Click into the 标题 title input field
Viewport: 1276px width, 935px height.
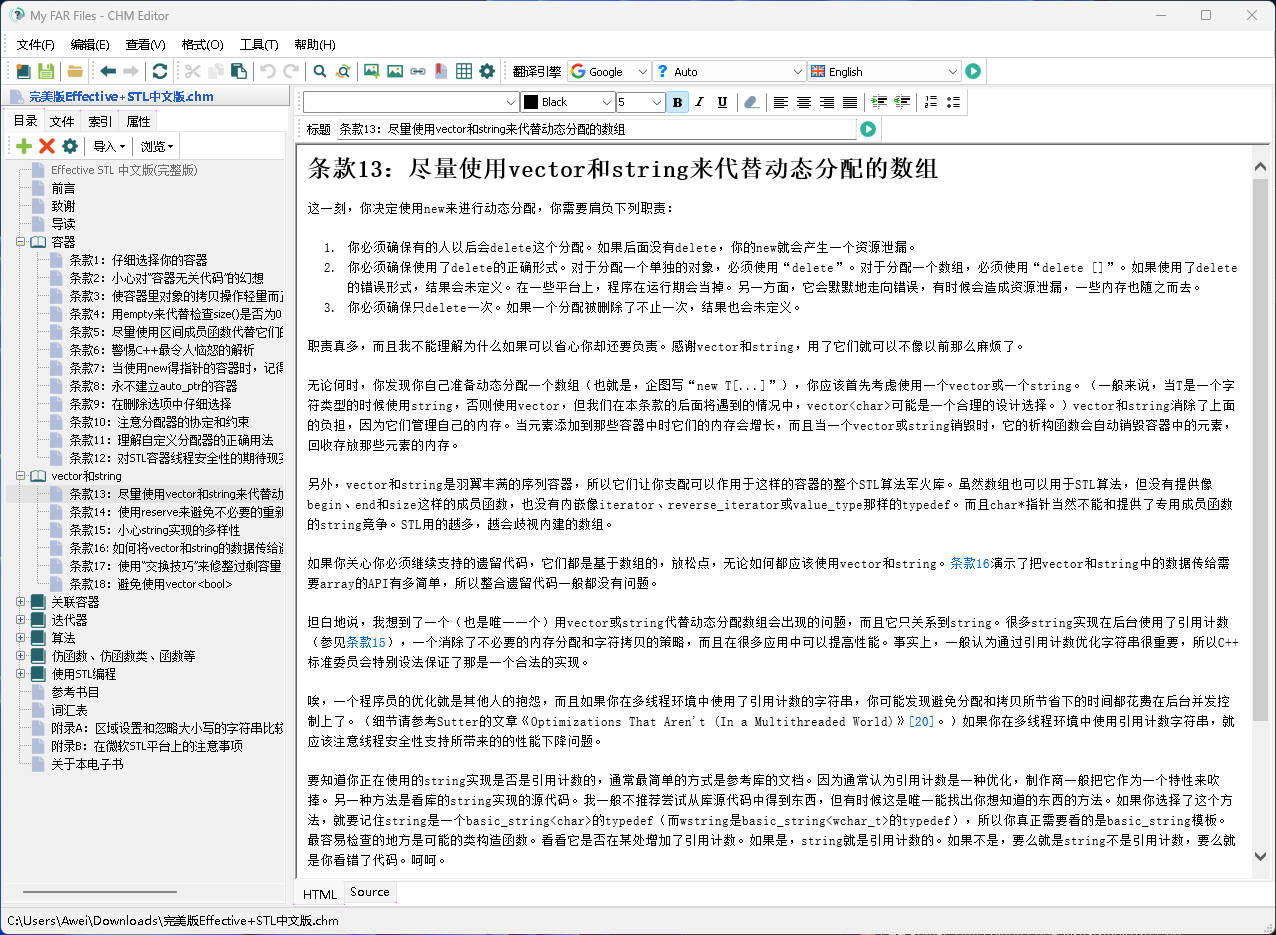(595, 129)
